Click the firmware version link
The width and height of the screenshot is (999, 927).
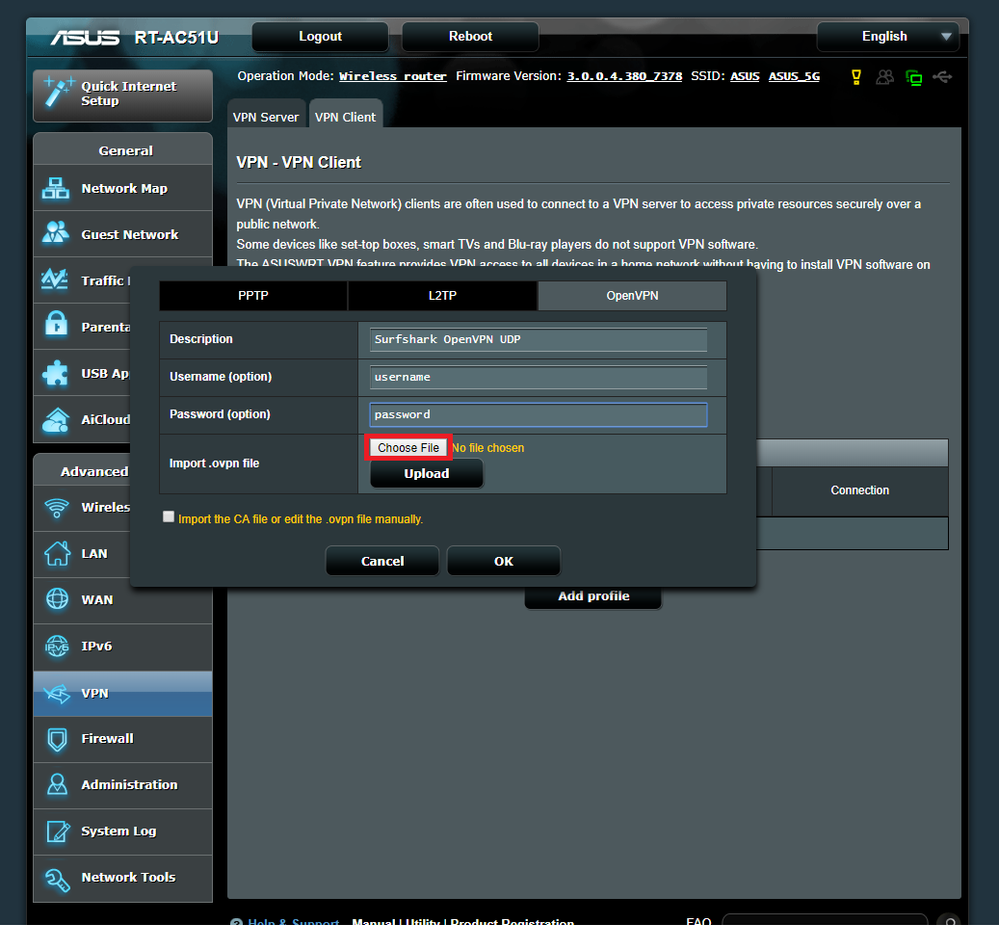point(624,76)
